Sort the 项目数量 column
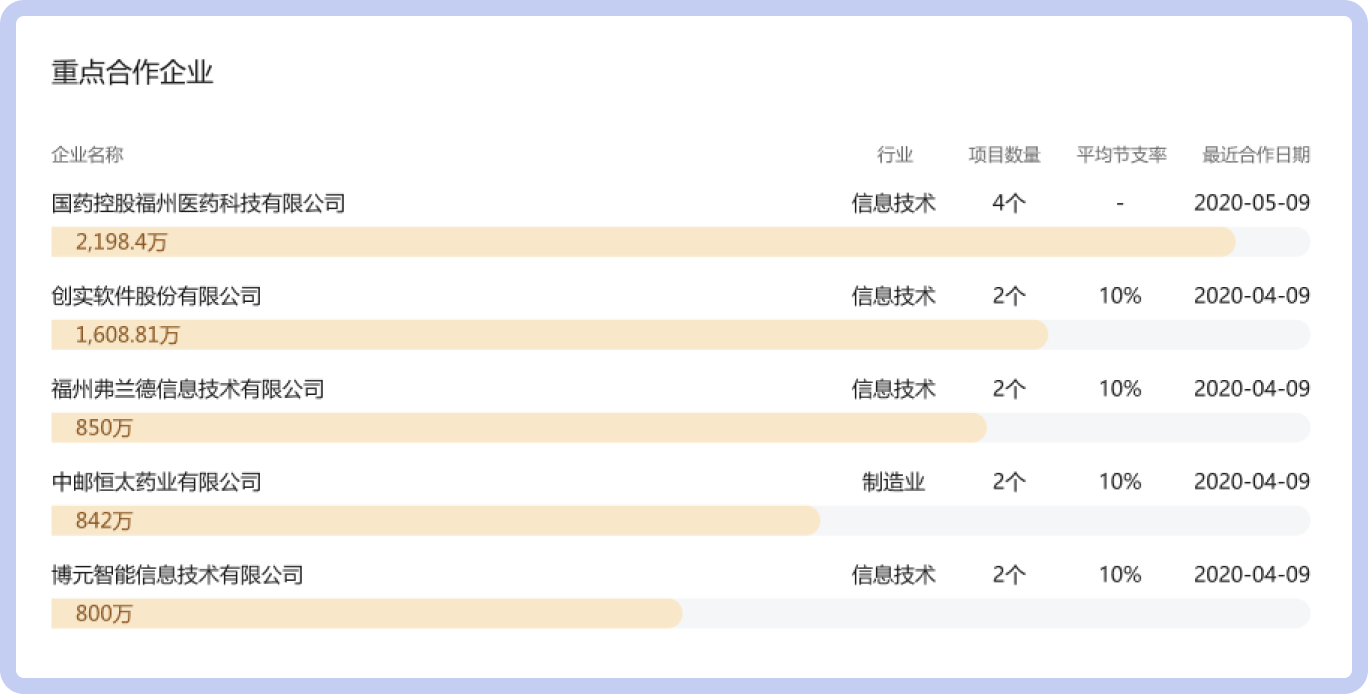Screen dimensions: 1368x694 1007,155
